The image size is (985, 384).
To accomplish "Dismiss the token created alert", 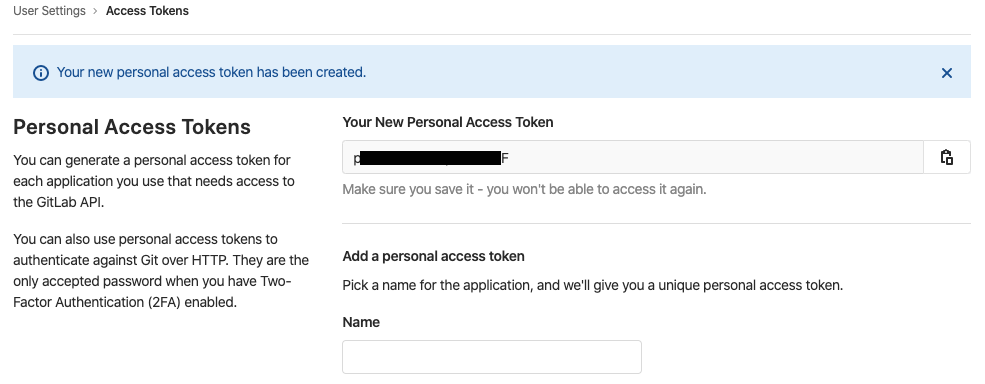I will point(947,73).
